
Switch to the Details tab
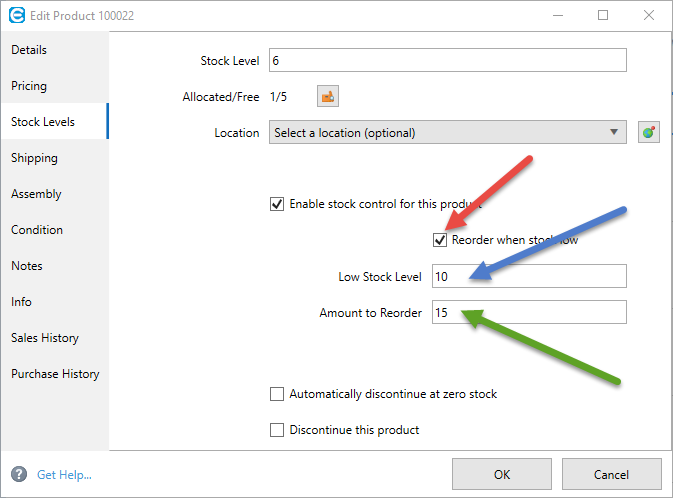[x=29, y=50]
